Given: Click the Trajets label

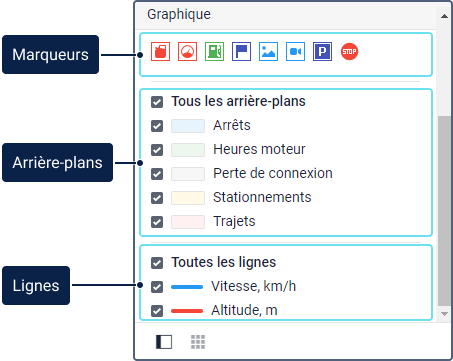Looking at the screenshot, I should [x=234, y=222].
